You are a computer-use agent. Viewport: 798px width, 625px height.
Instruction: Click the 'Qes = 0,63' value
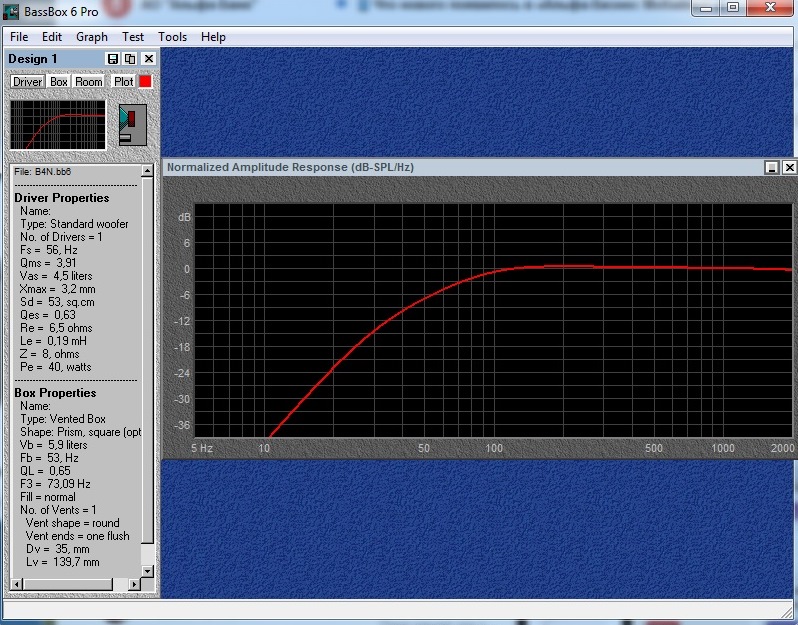(x=48, y=315)
